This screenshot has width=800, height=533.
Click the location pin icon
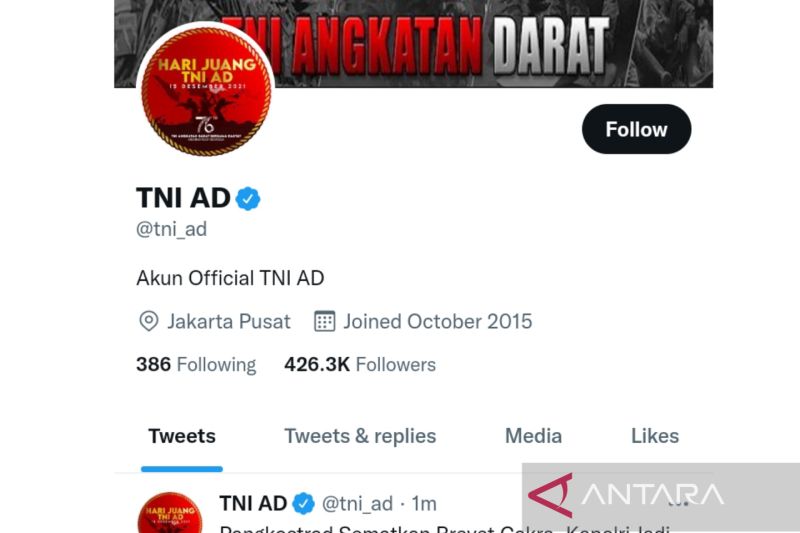pos(148,321)
